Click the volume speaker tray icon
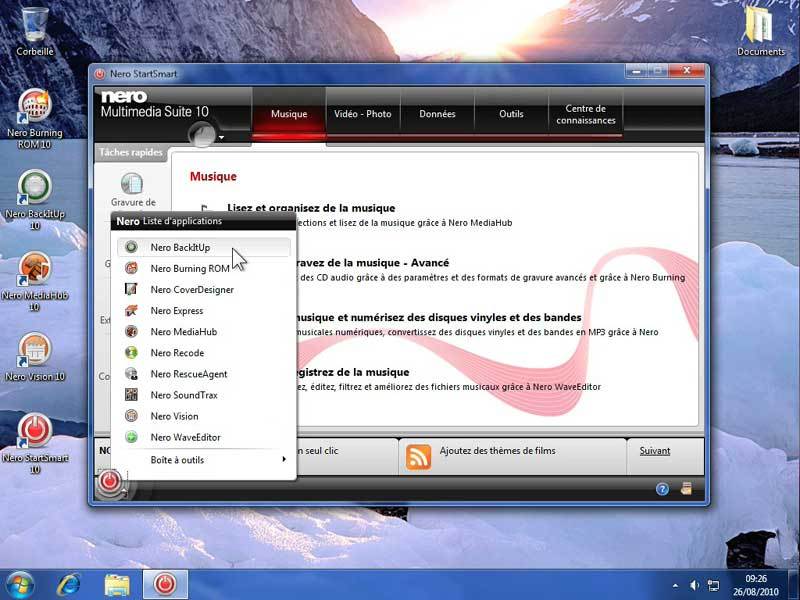 [694, 585]
